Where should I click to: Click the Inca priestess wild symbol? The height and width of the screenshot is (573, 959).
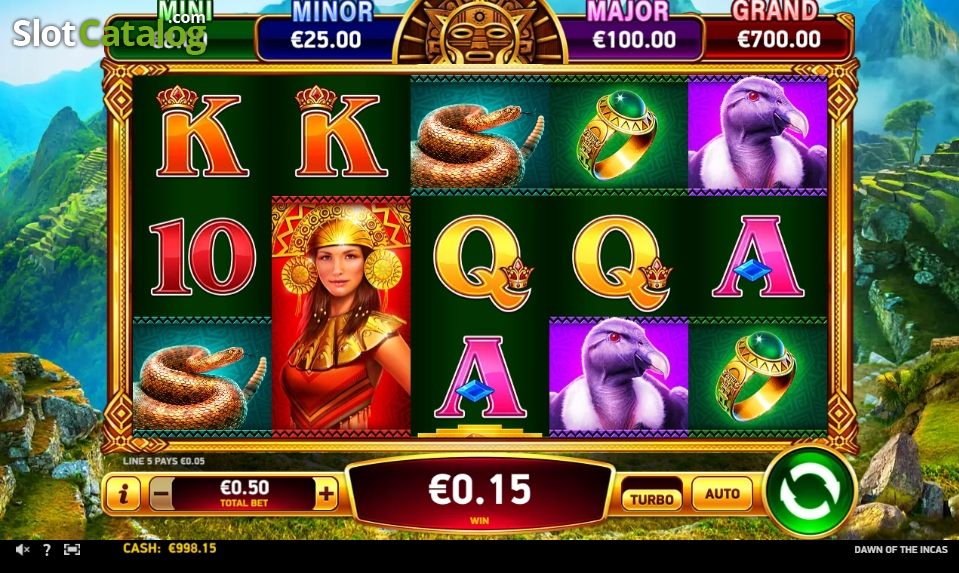click(341, 313)
